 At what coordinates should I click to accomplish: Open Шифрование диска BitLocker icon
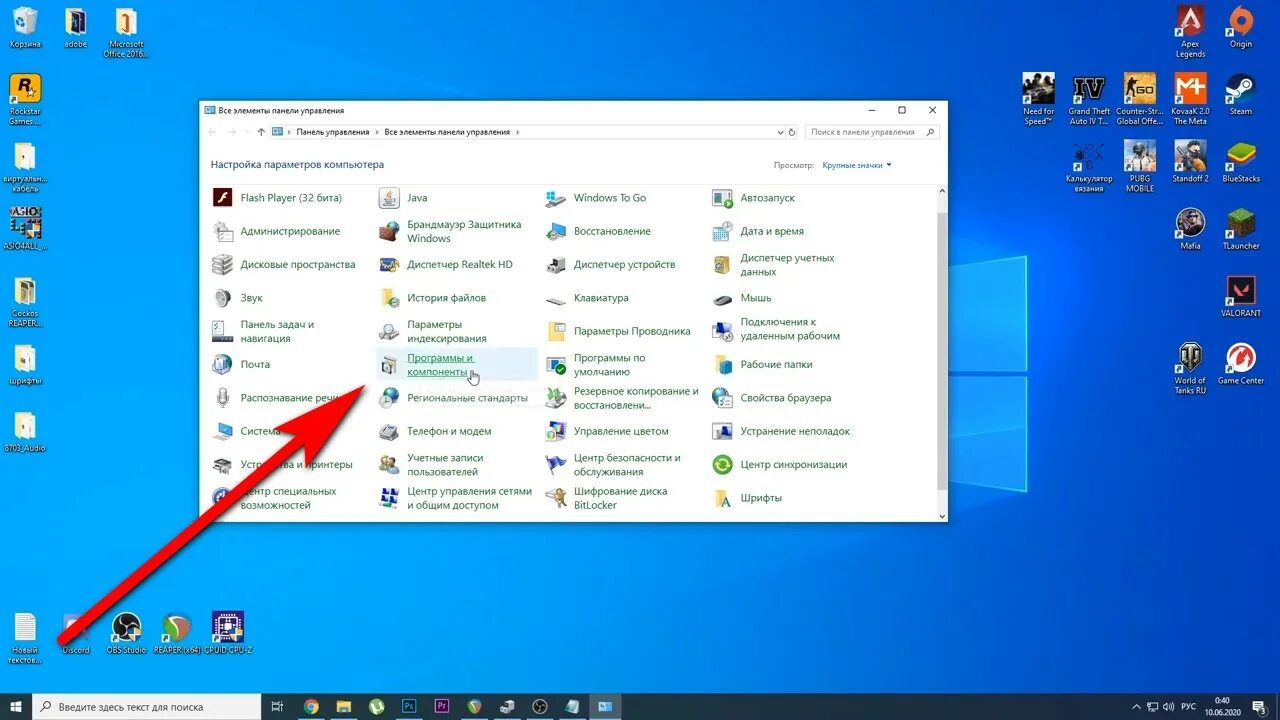click(556, 498)
